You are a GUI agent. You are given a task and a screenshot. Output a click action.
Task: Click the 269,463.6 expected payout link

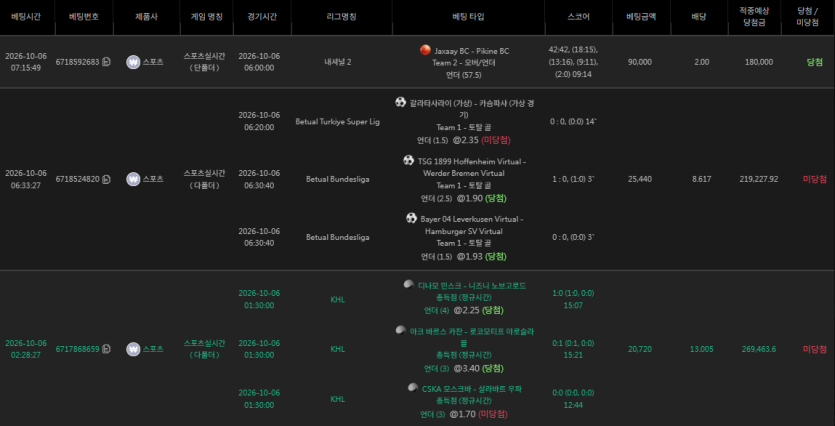tap(758, 349)
